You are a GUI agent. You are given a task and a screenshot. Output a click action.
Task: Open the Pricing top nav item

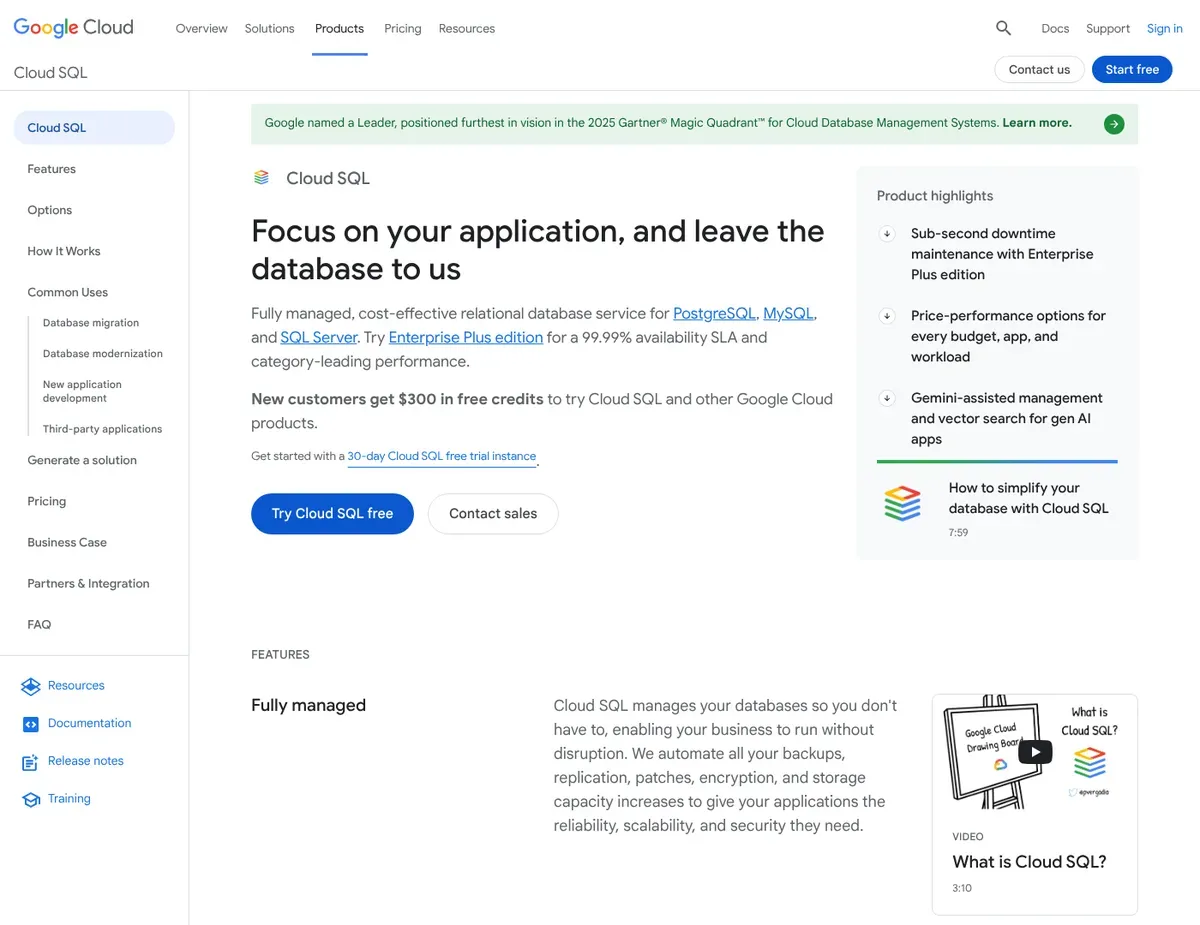coord(402,28)
